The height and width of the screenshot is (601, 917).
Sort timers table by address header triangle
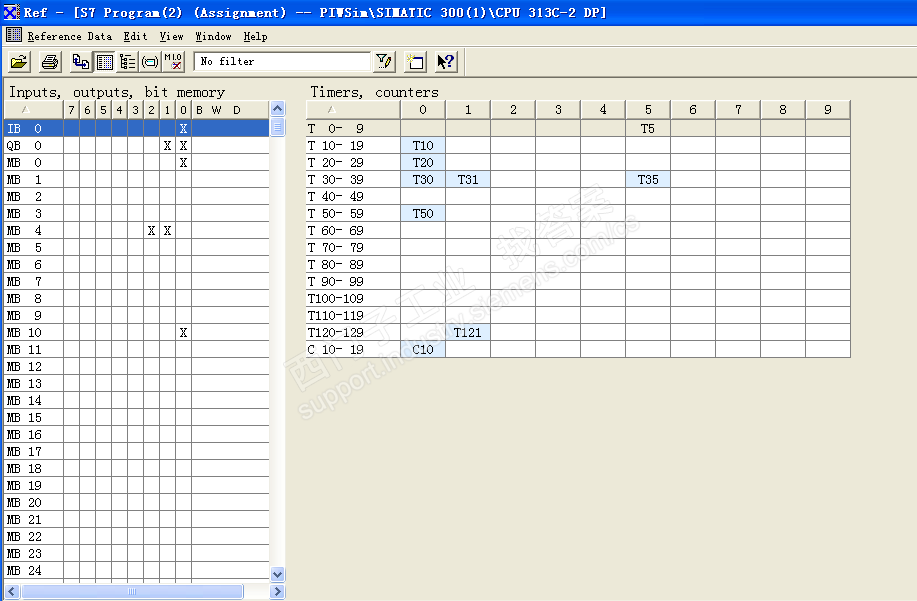(x=332, y=110)
